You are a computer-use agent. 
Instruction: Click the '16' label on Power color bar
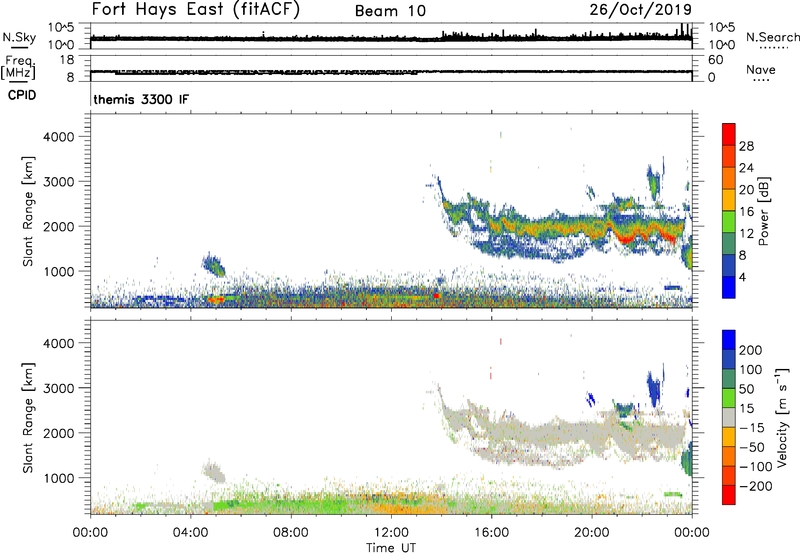point(746,212)
